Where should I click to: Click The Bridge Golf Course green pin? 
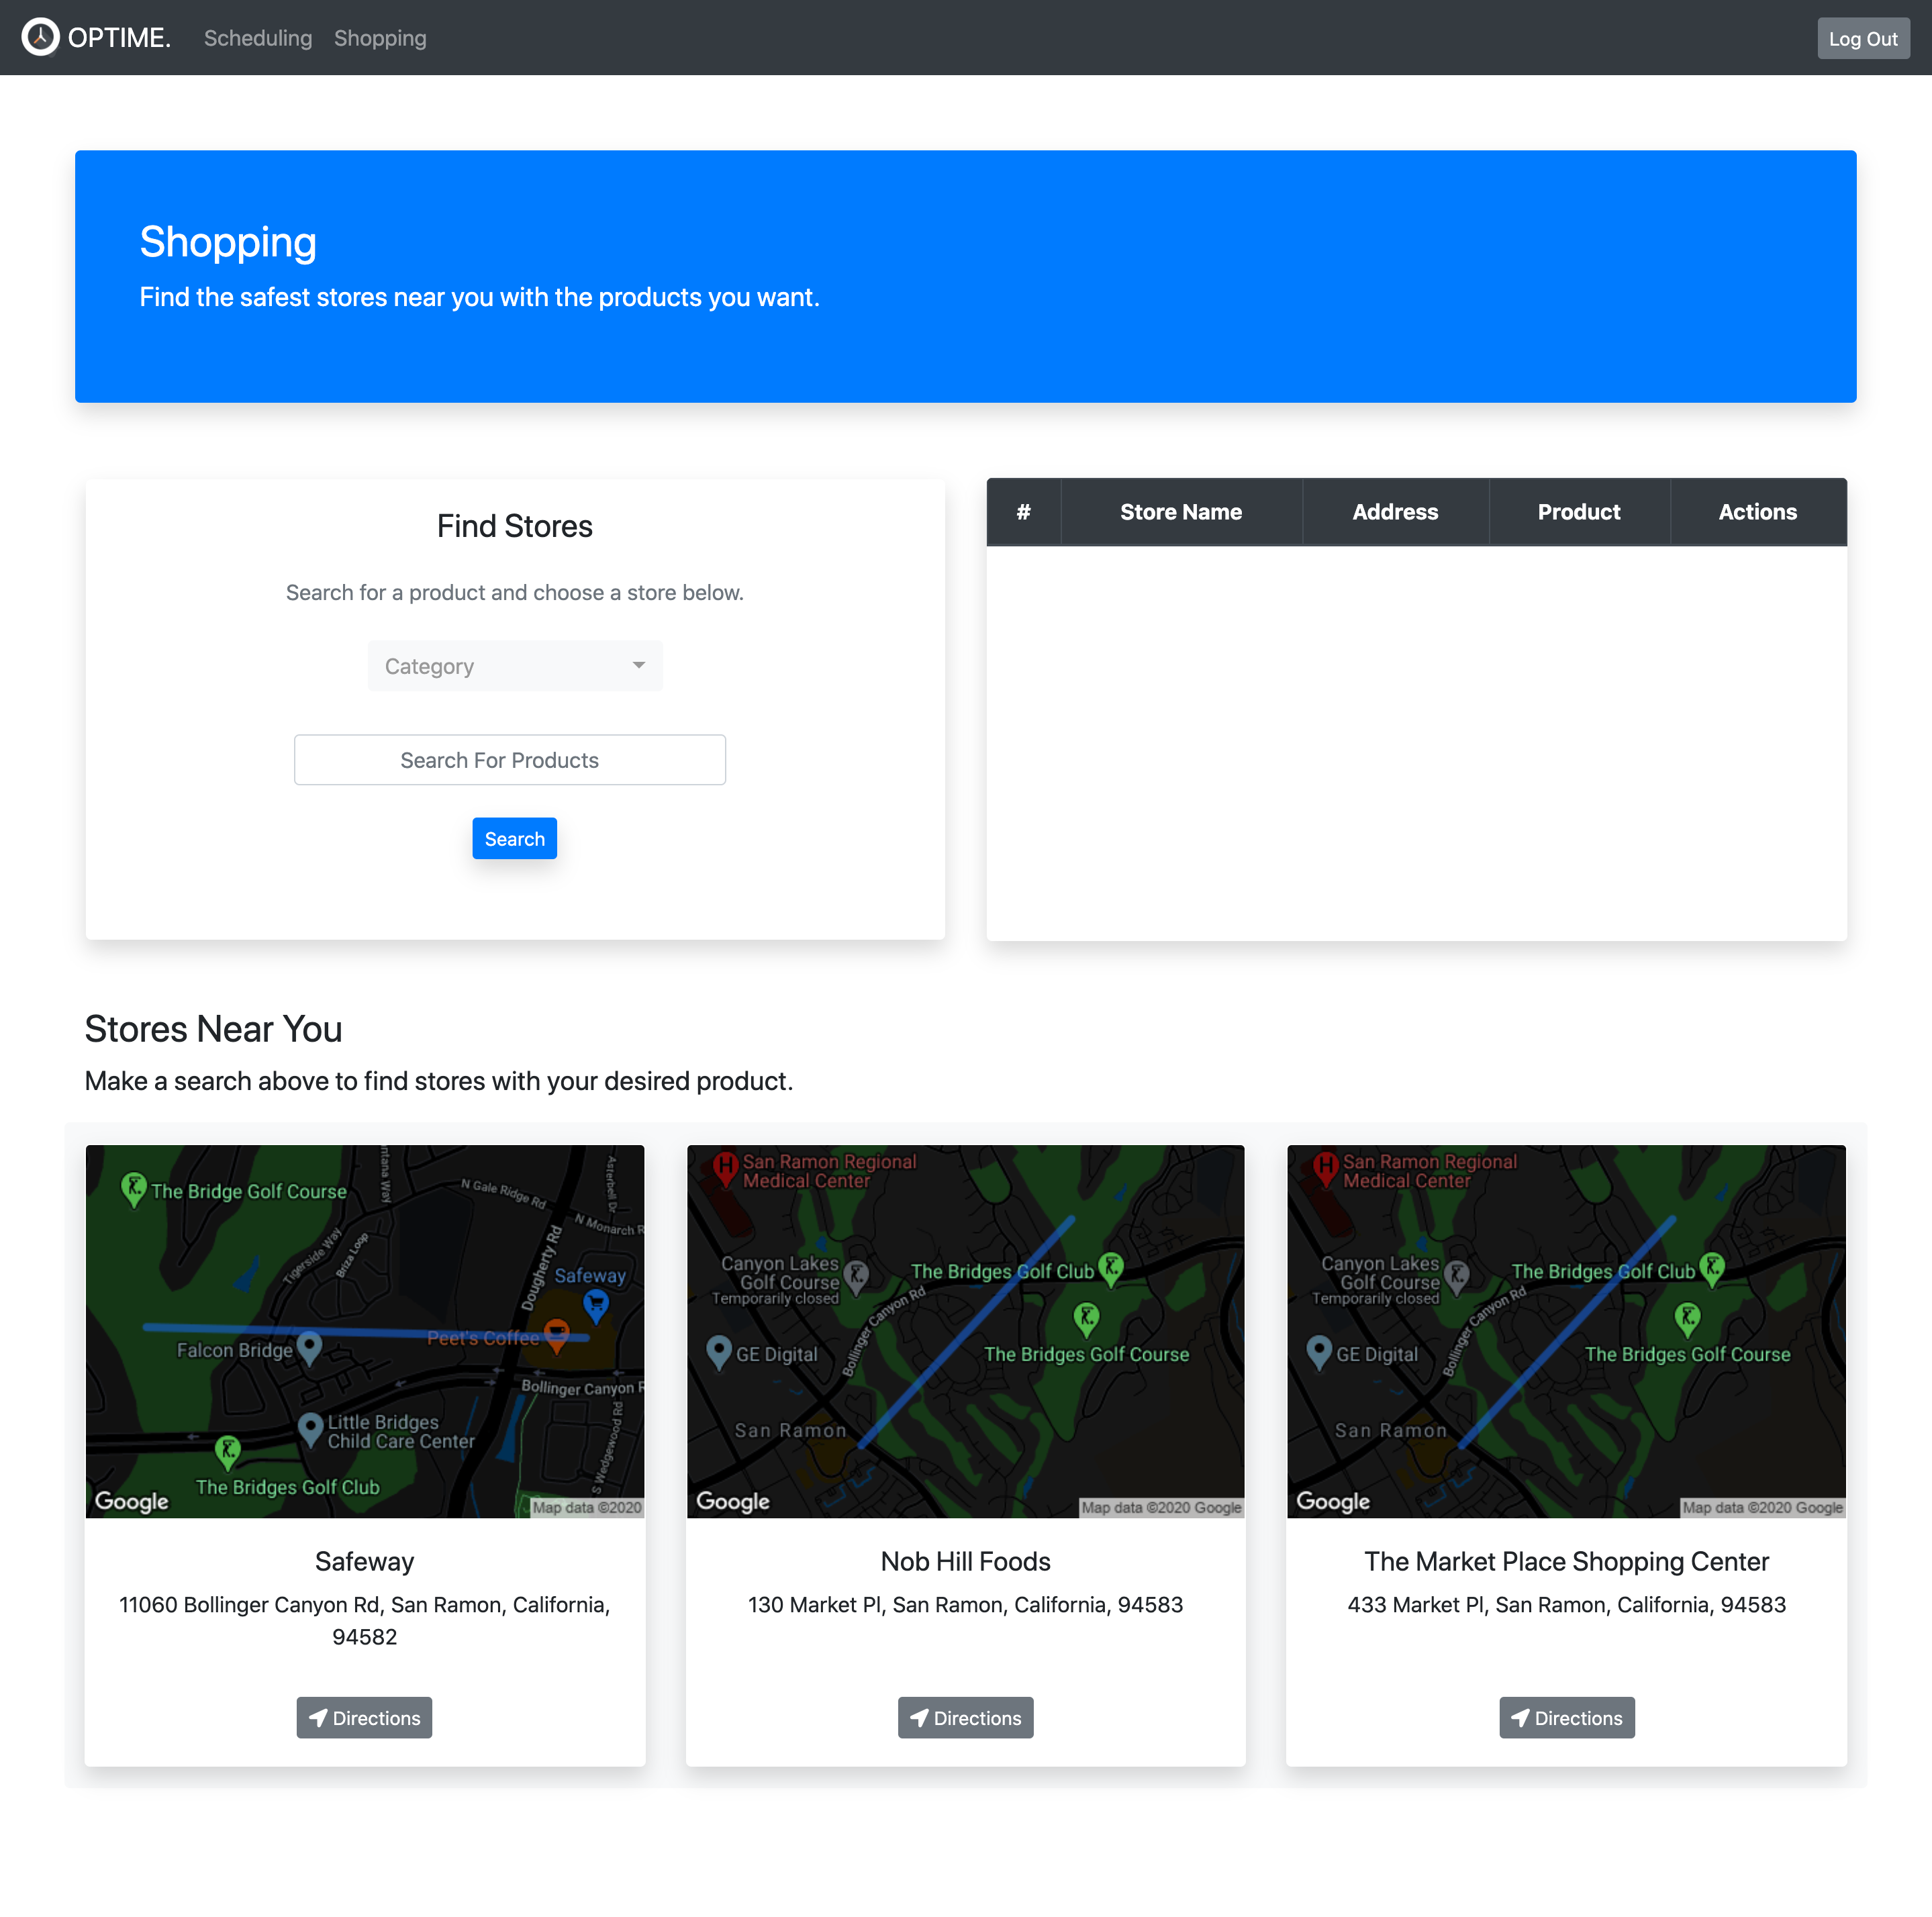133,1188
